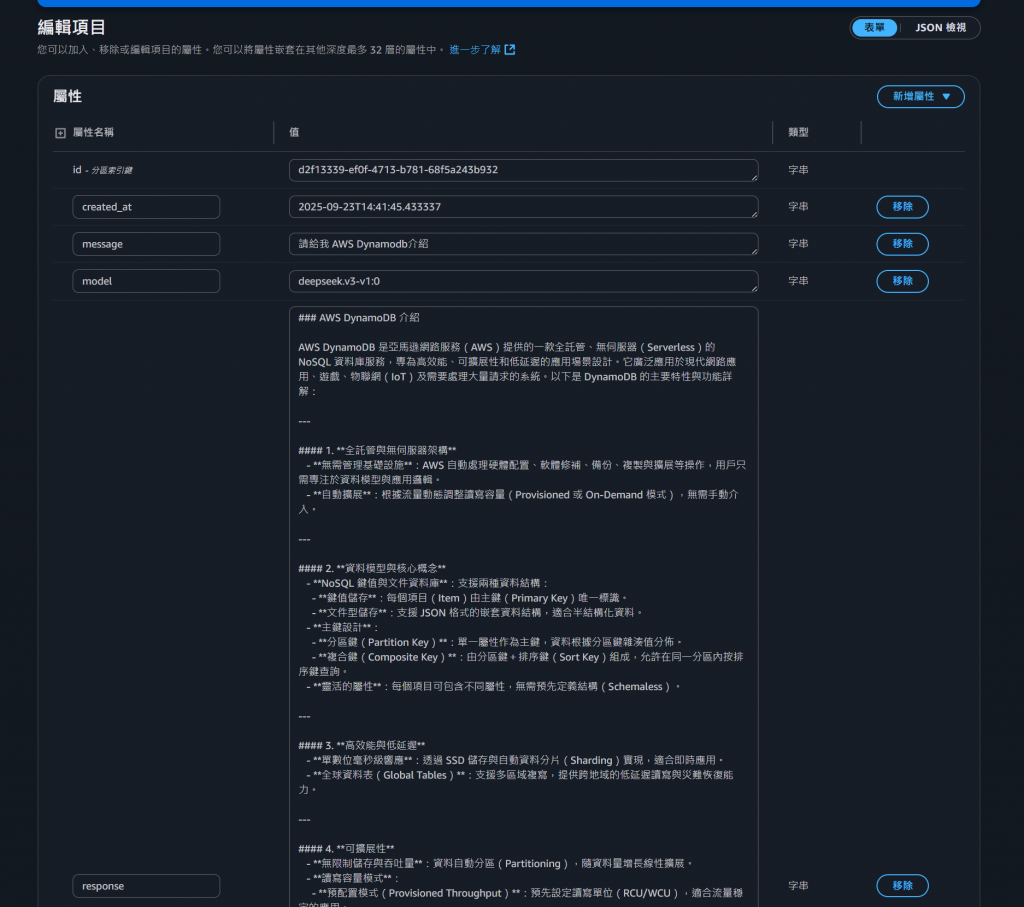Click the id value field
1024x907 pixels.
[x=523, y=170]
